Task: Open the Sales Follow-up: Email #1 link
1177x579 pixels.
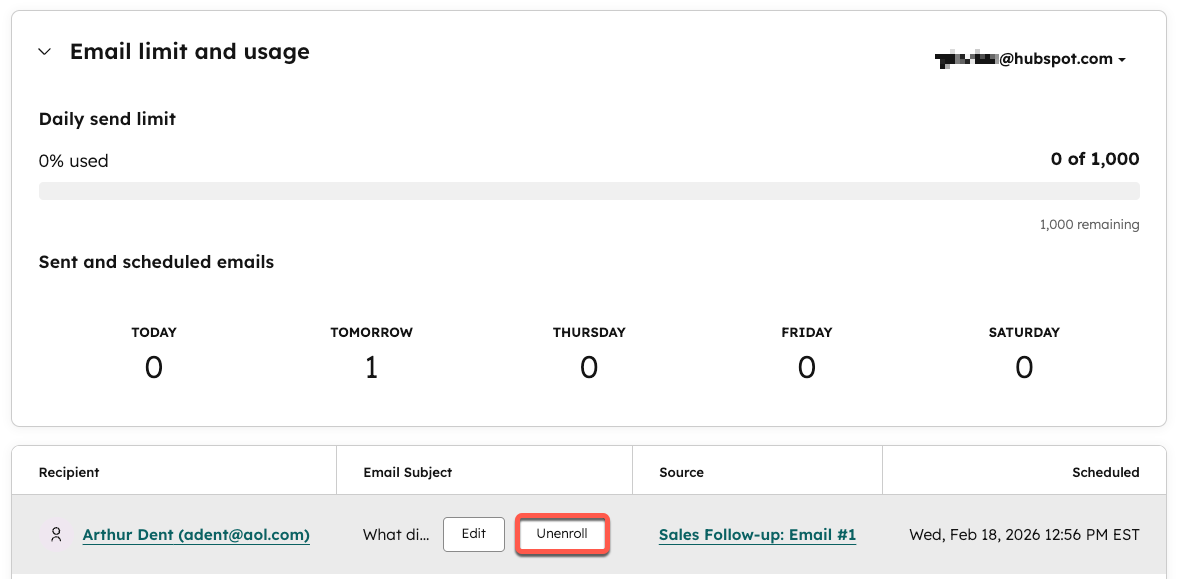Action: pyautogui.click(x=757, y=535)
